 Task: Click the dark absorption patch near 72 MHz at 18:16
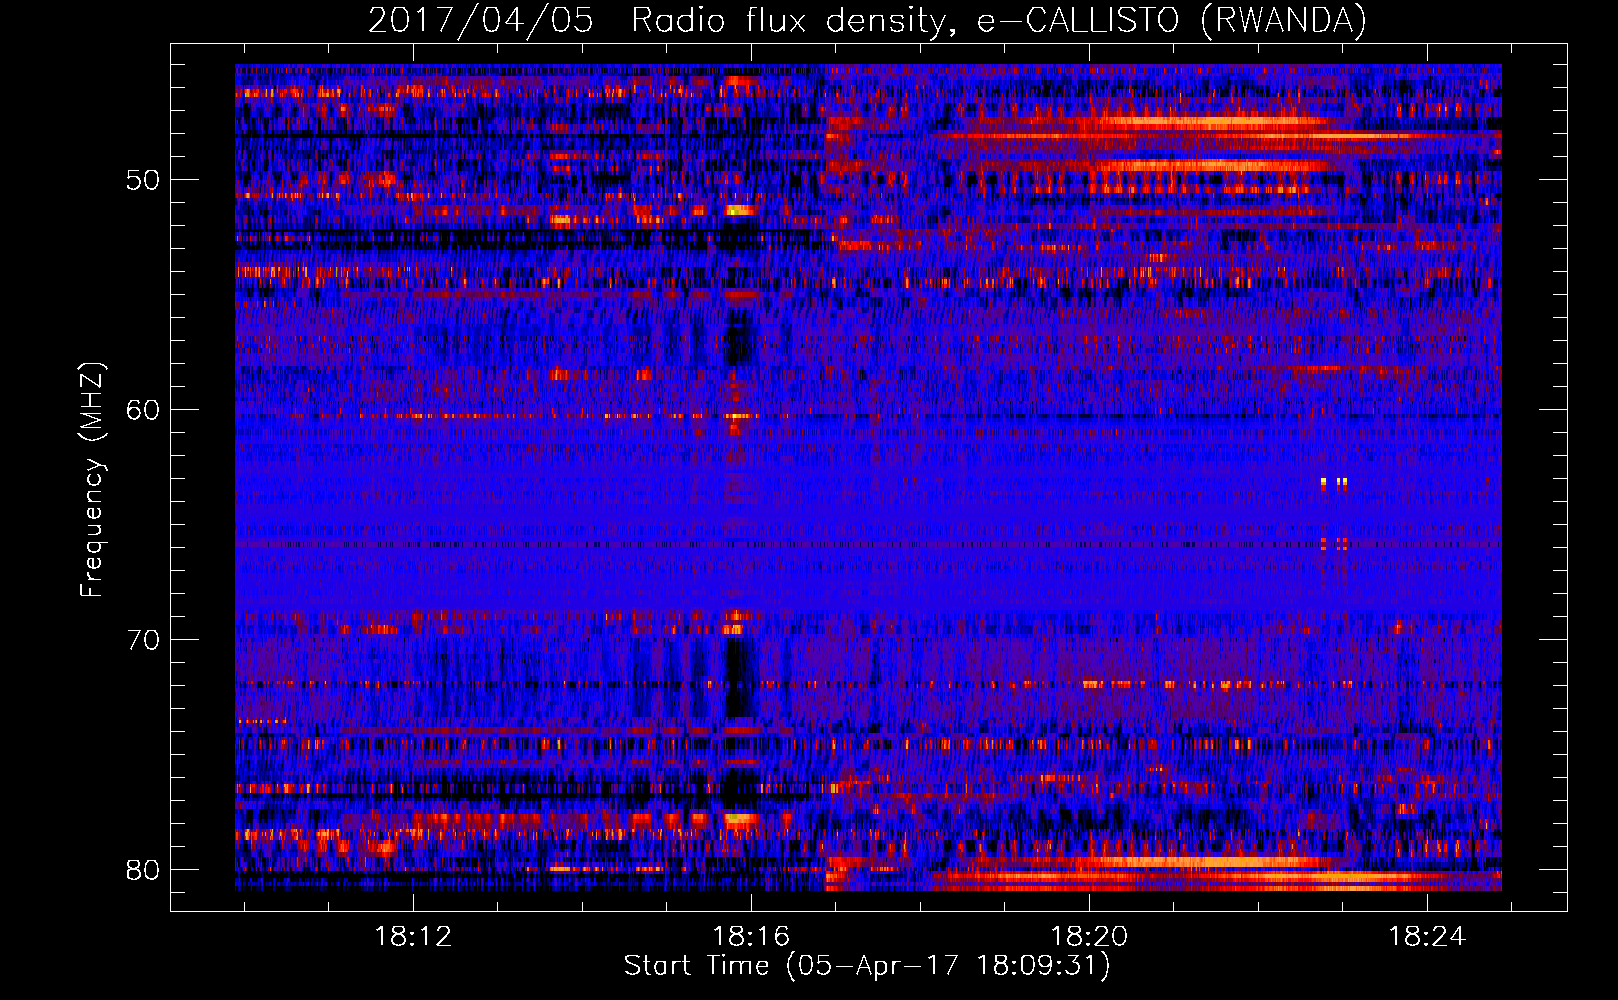[x=738, y=678]
